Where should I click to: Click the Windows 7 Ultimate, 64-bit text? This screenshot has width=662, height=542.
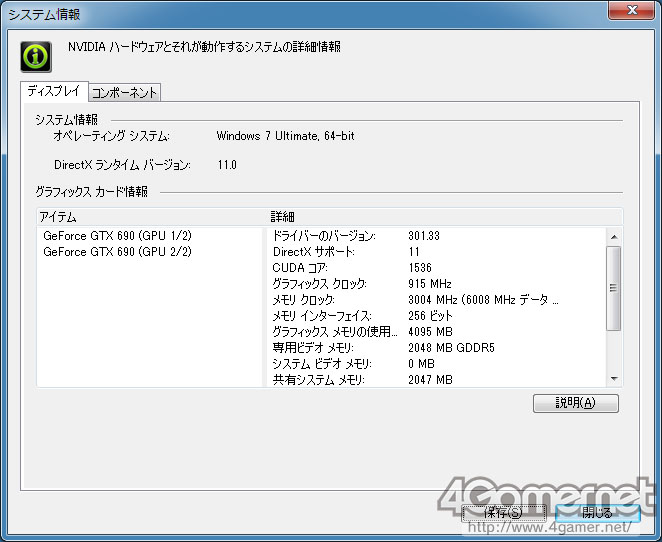(285, 136)
